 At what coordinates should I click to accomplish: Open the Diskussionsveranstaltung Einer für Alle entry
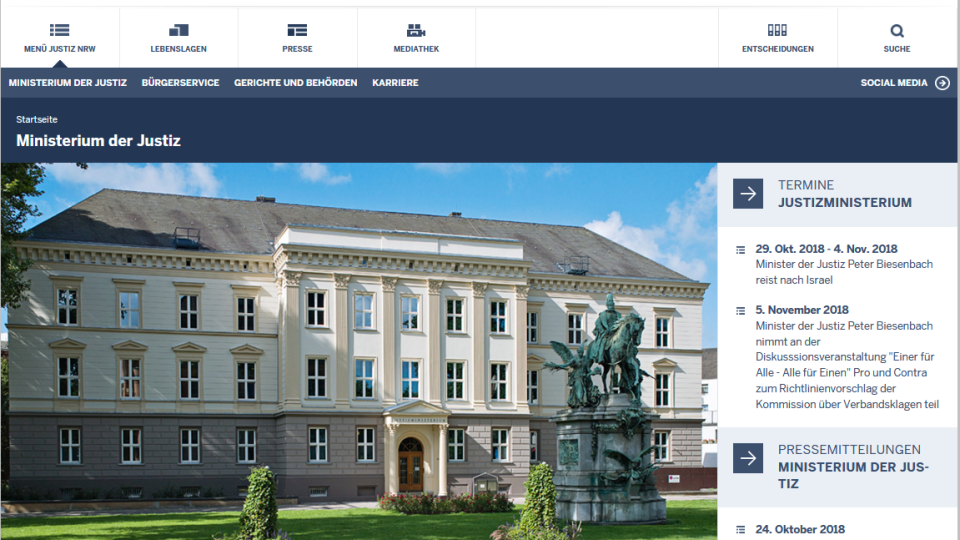pos(847,365)
